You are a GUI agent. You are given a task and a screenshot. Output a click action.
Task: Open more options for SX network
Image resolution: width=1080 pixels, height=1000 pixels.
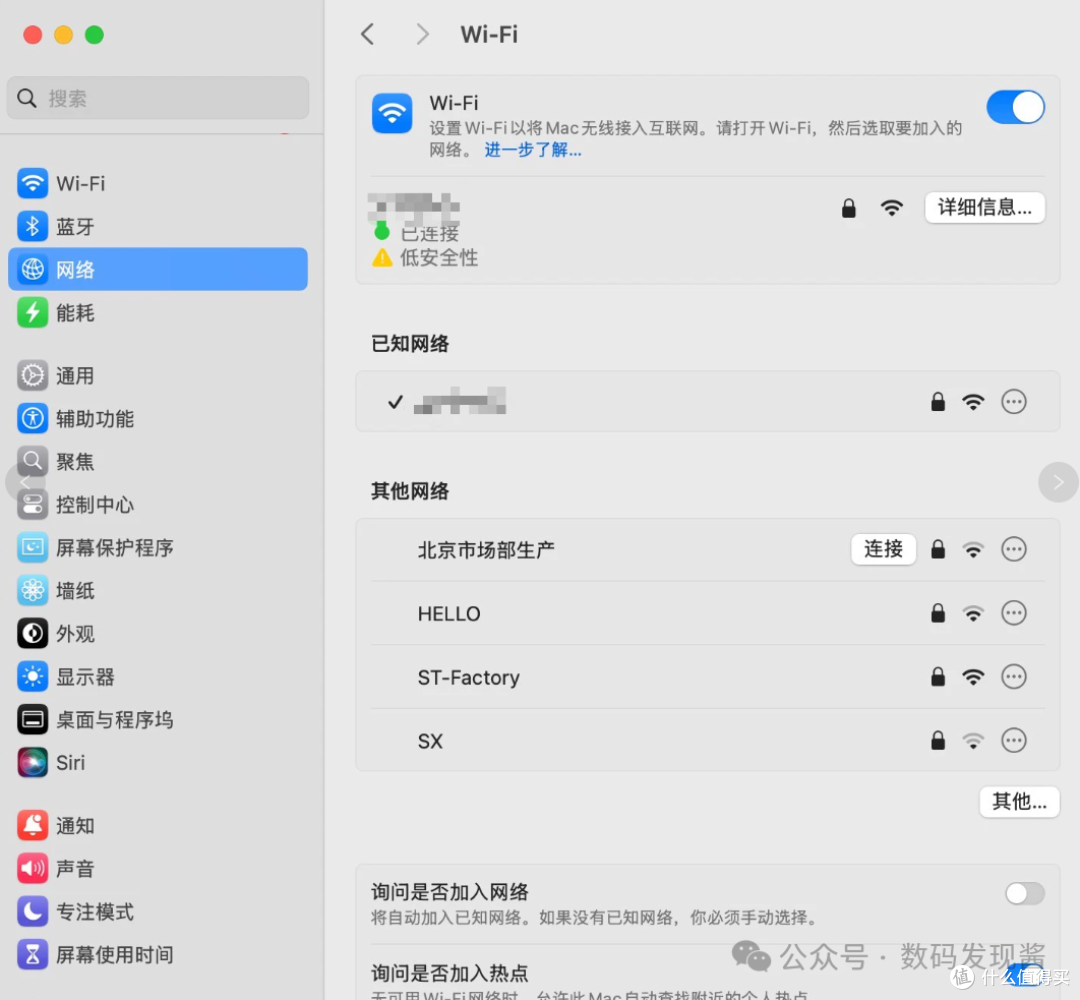1013,740
